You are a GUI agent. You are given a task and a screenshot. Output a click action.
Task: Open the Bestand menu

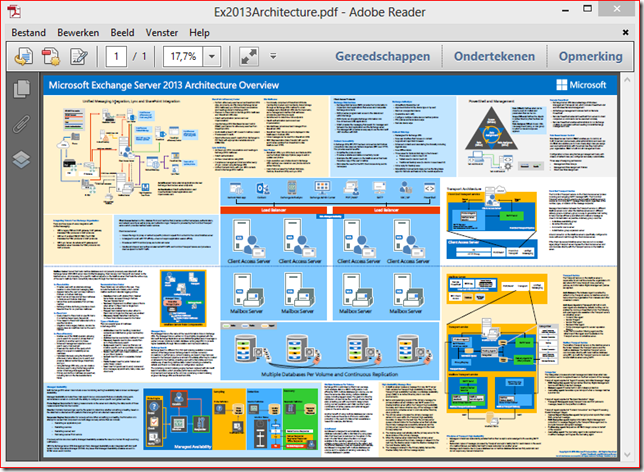pyautogui.click(x=28, y=32)
